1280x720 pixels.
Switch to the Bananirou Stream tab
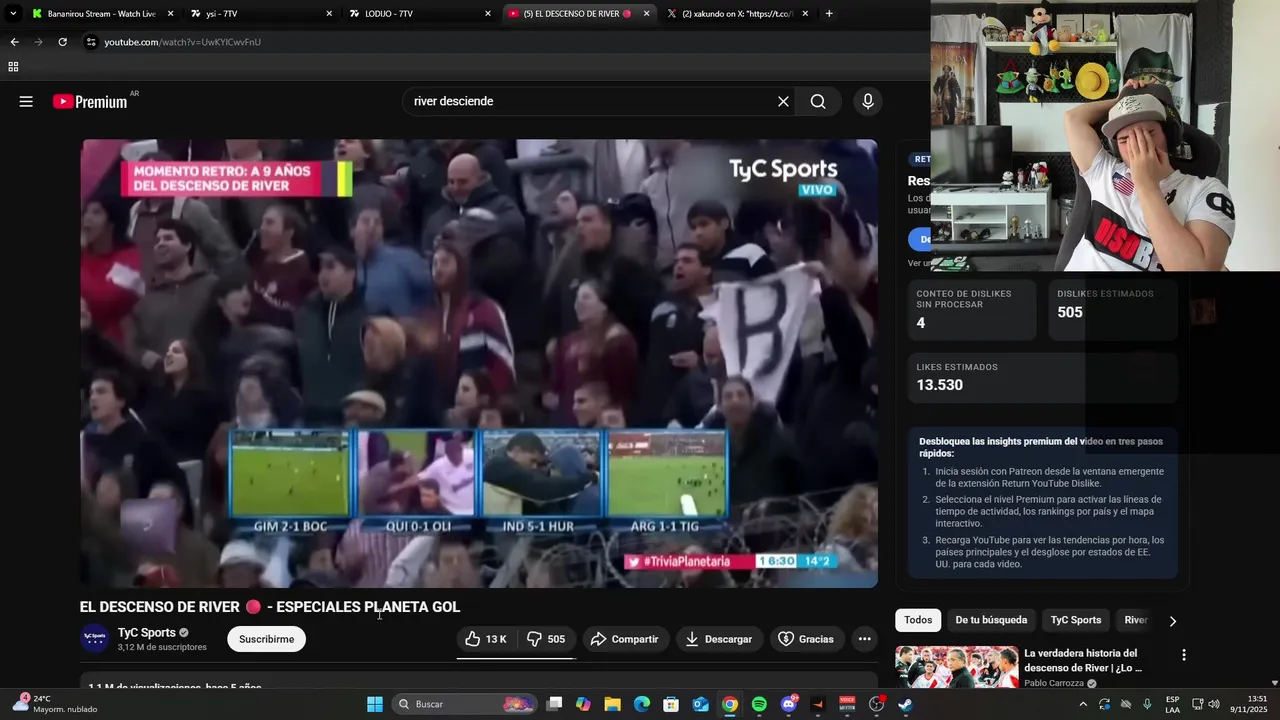[100, 14]
